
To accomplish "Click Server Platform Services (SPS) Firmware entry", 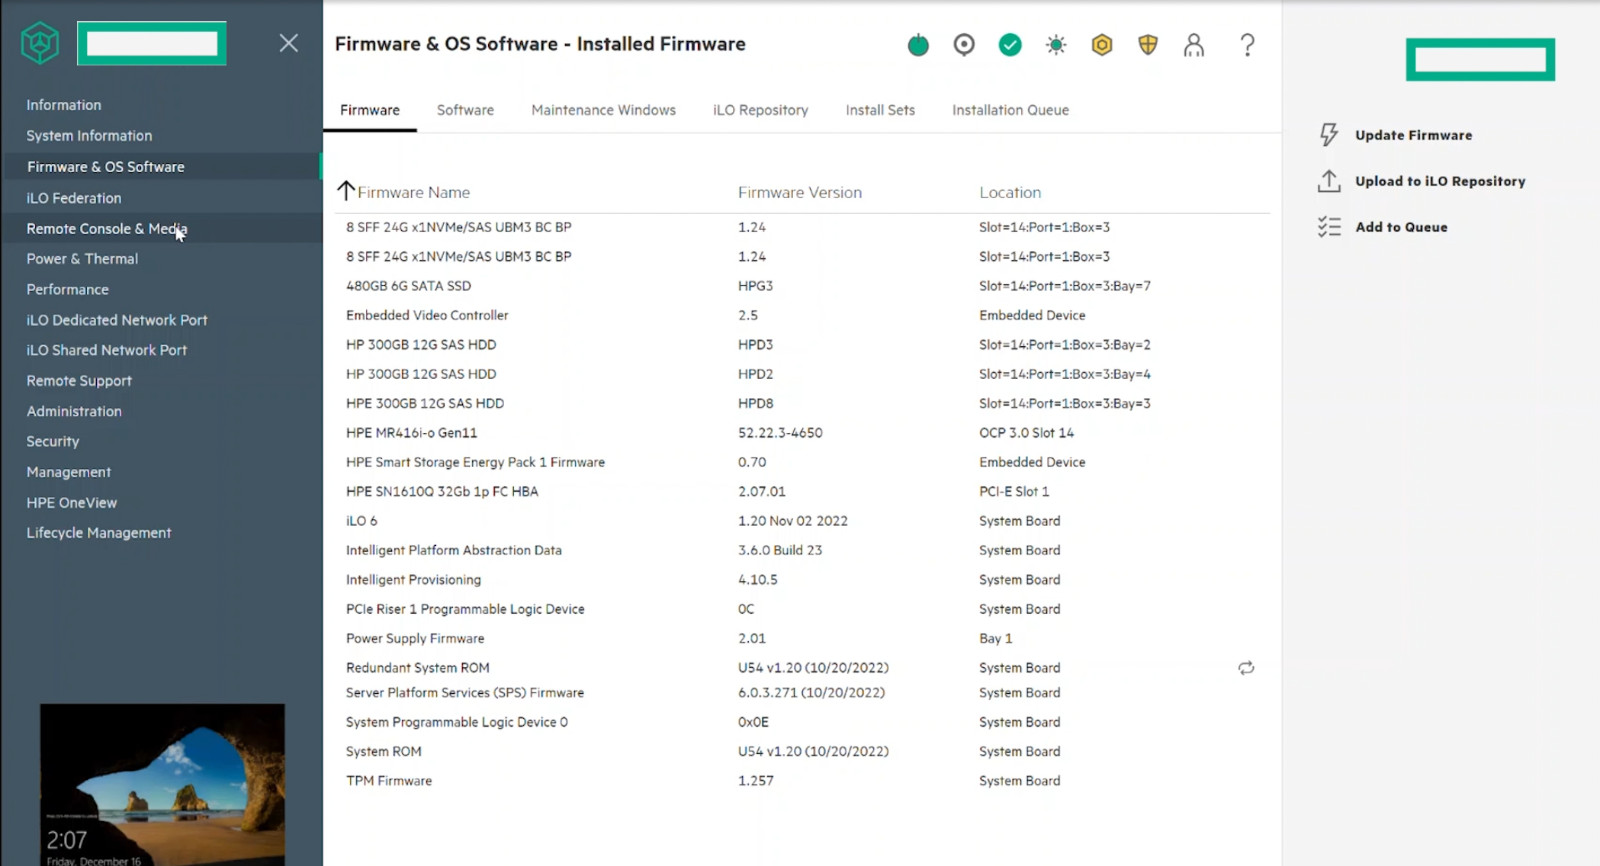I will [465, 692].
